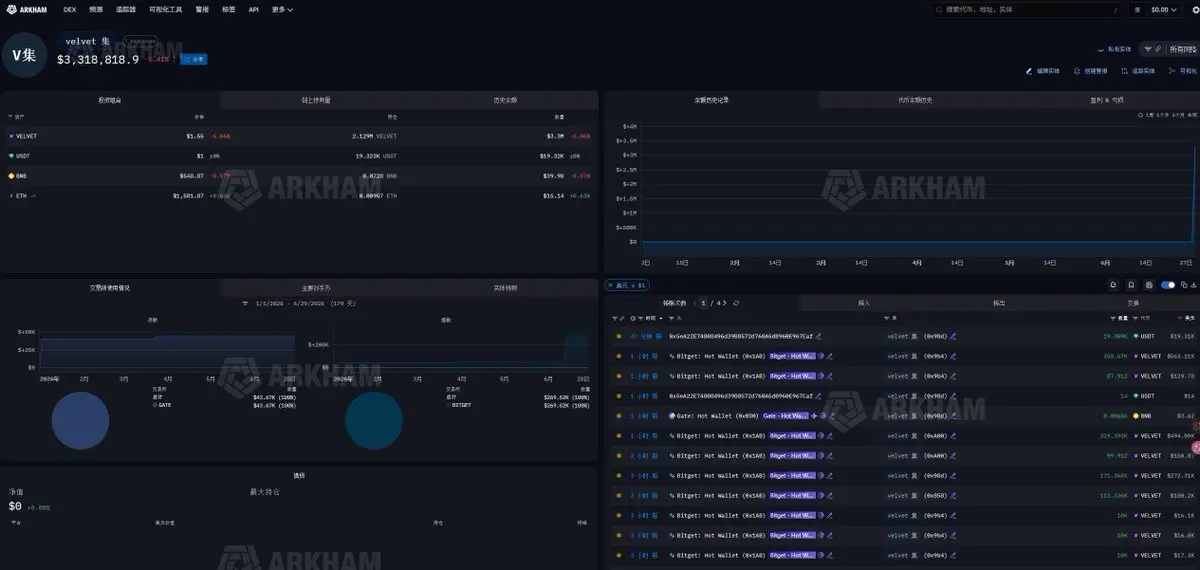The width and height of the screenshot is (1200, 570).
Task: Toggle the blue switch above transfers table
Action: [x=1167, y=285]
